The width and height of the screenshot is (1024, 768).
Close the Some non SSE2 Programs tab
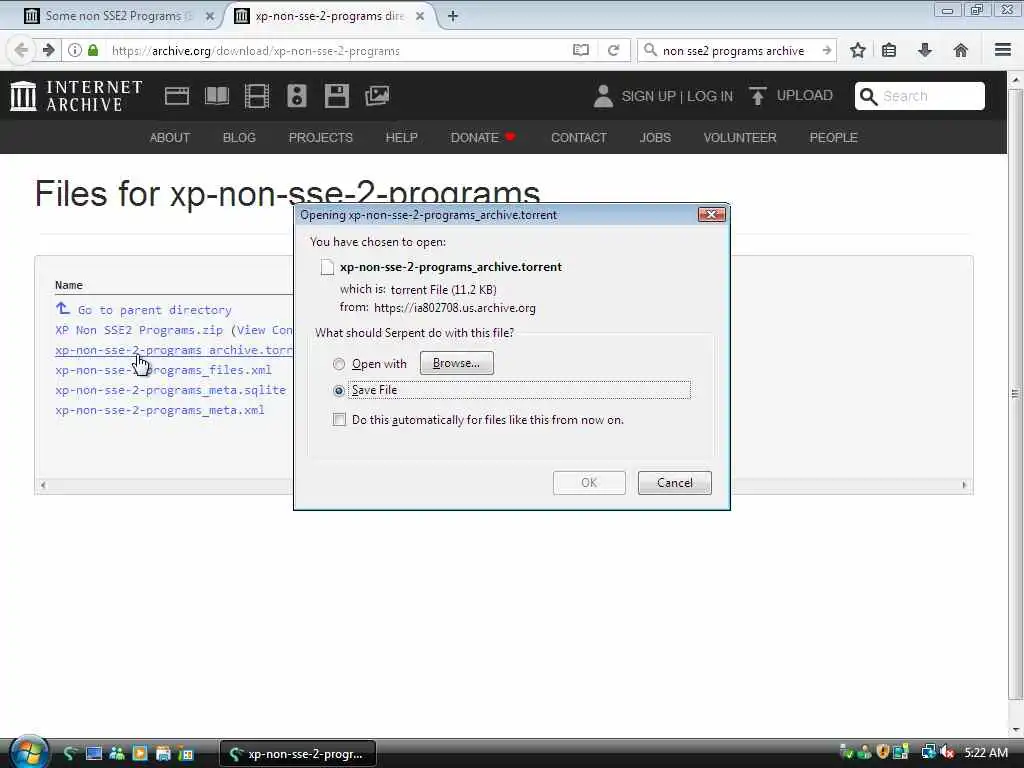pyautogui.click(x=210, y=16)
